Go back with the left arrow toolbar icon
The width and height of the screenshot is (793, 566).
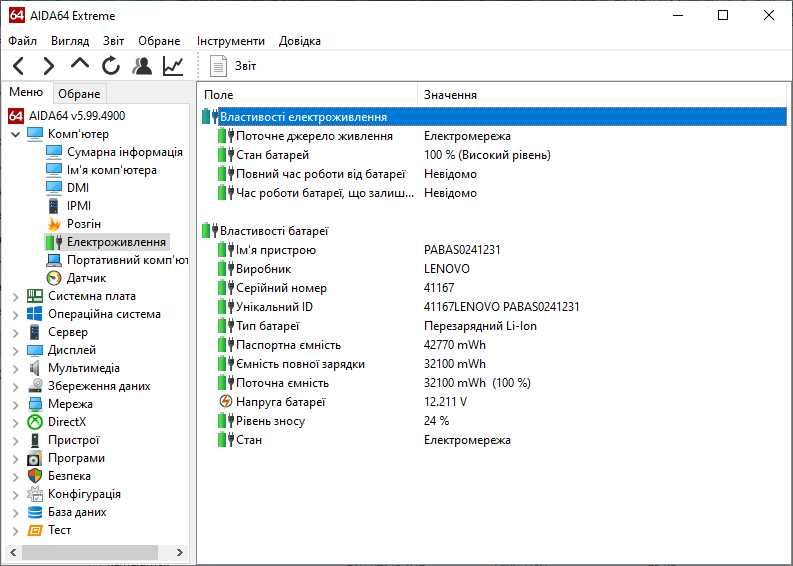pyautogui.click(x=18, y=66)
